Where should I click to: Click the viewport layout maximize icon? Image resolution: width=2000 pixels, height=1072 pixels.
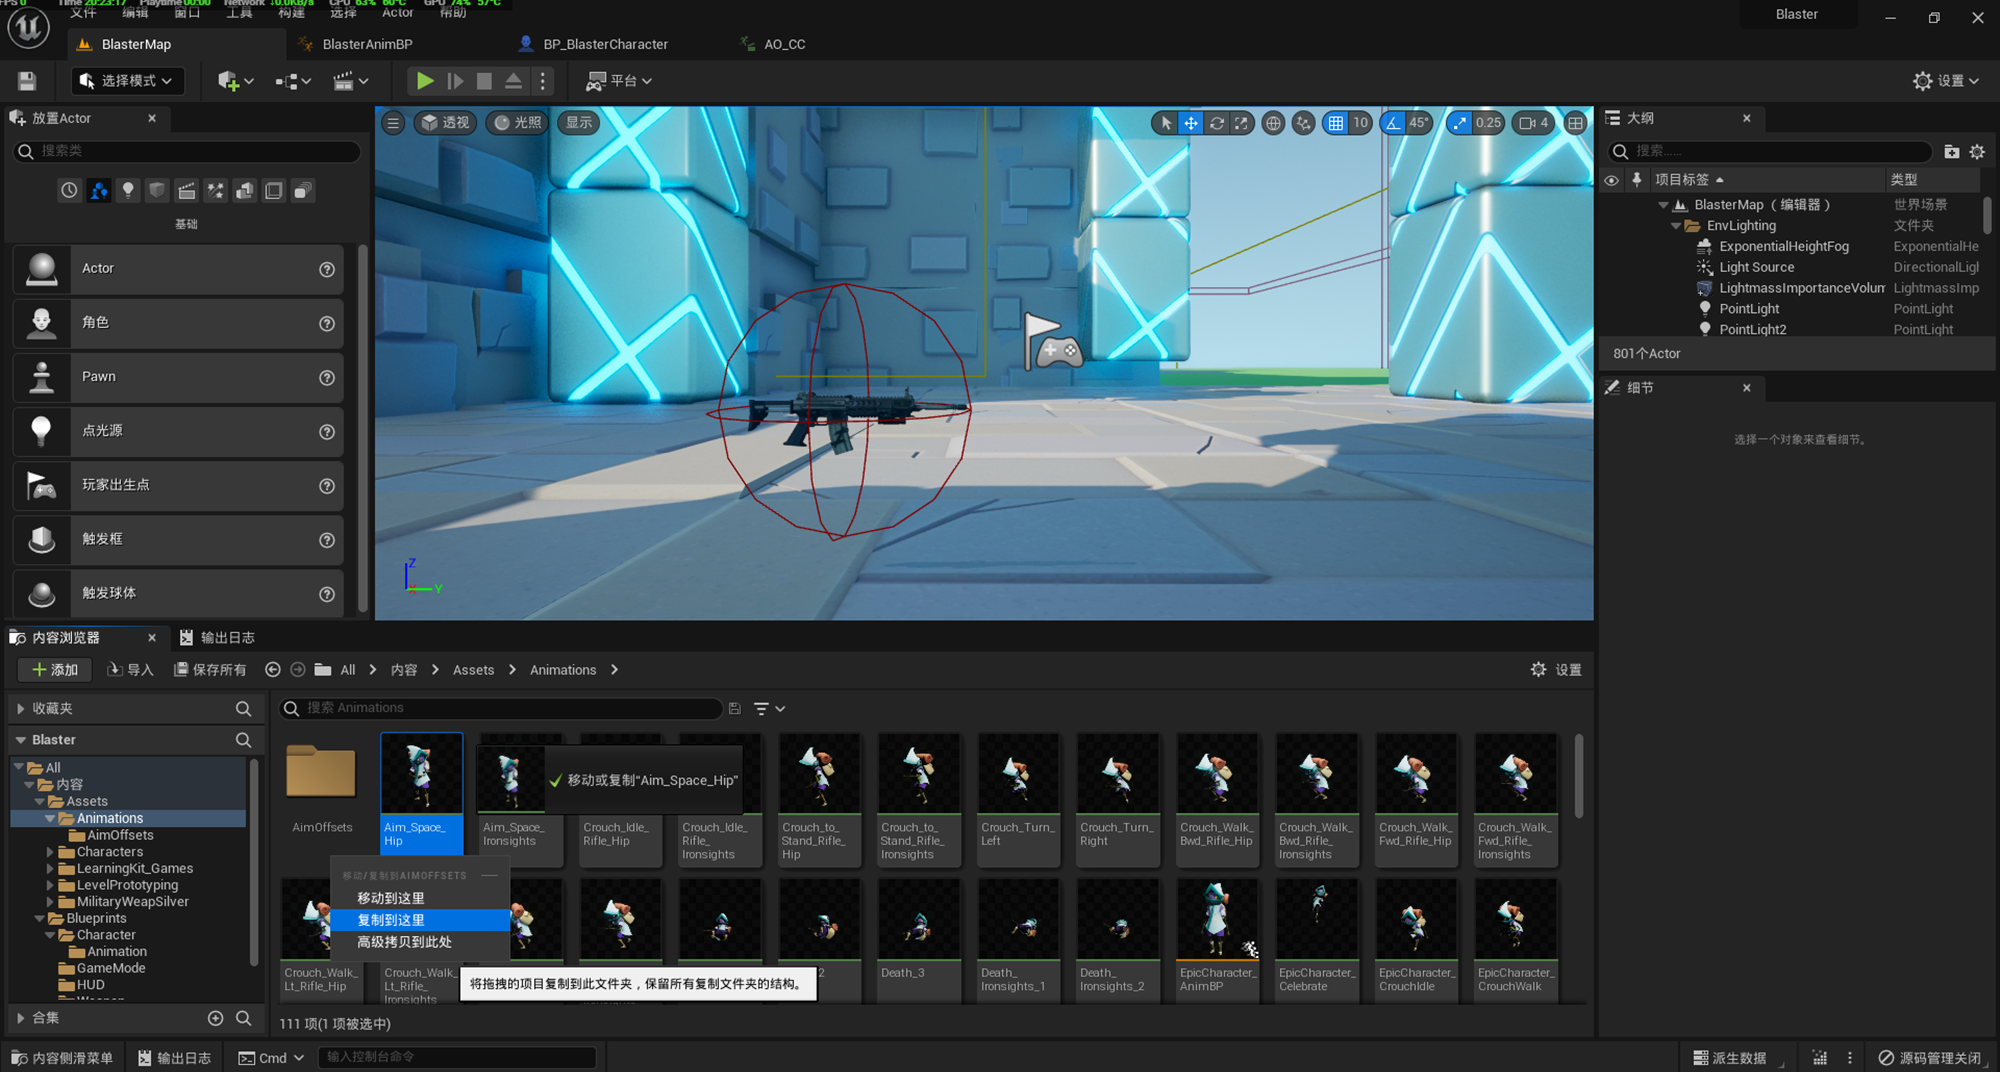[1575, 123]
